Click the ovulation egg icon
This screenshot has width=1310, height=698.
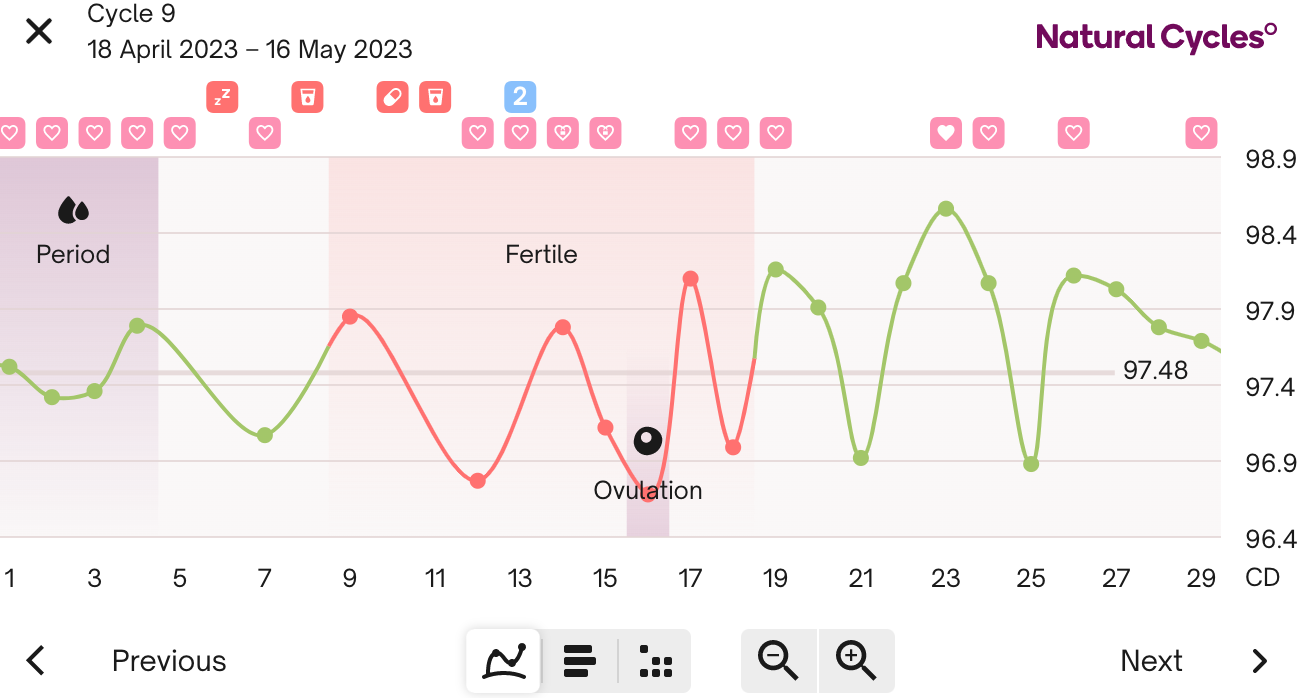coord(648,441)
